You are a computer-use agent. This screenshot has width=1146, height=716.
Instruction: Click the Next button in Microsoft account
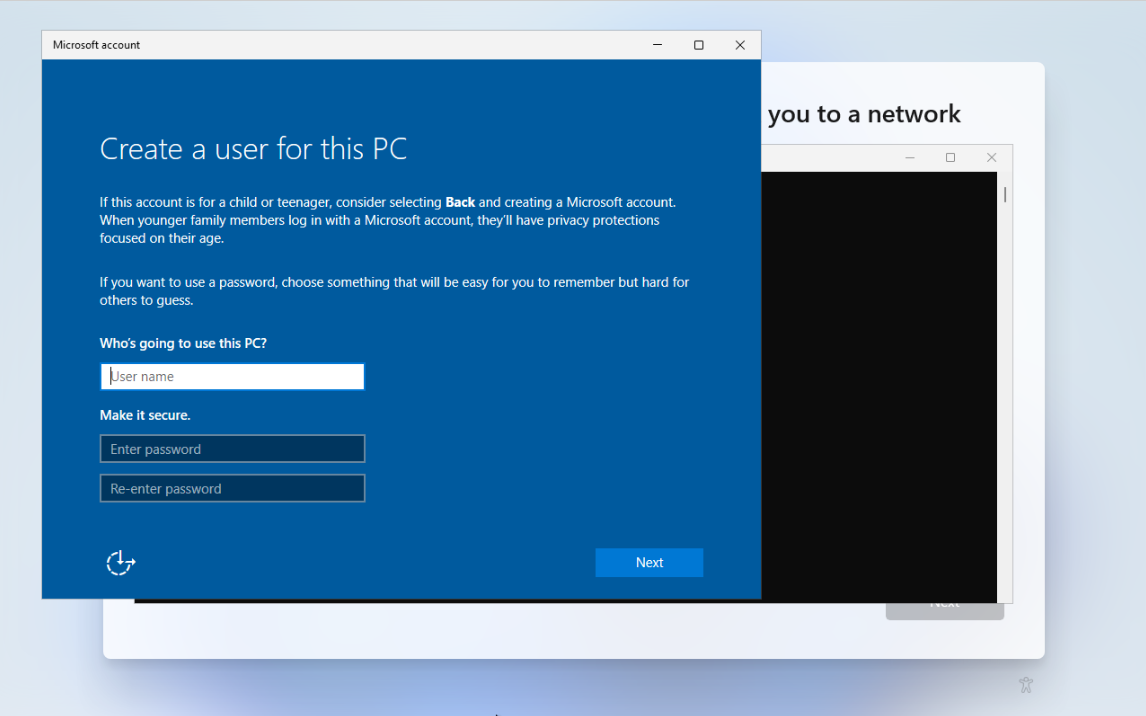tap(649, 563)
